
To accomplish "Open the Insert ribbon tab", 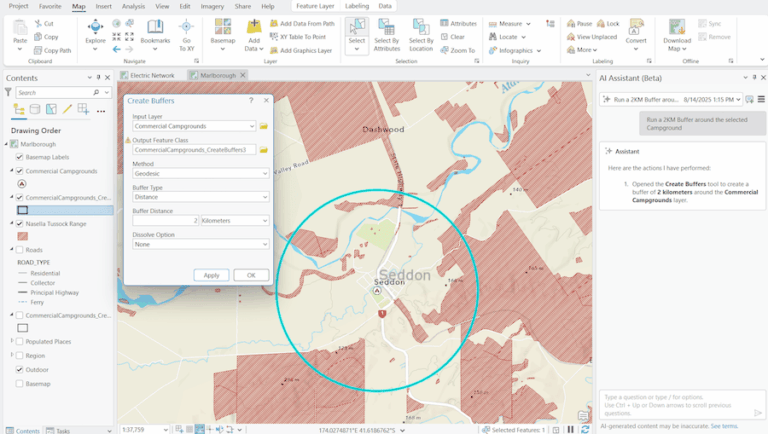I will click(x=103, y=6).
